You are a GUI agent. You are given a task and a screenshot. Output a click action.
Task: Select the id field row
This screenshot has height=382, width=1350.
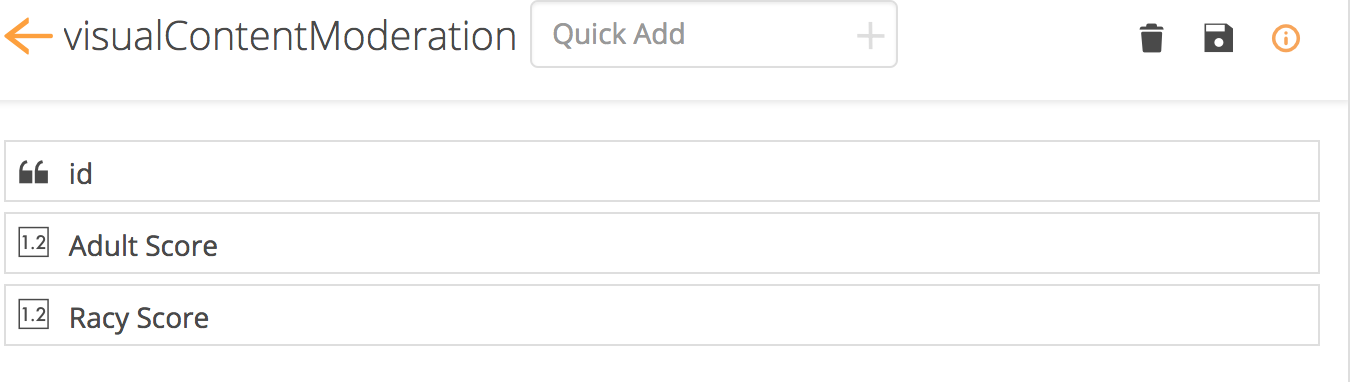click(x=662, y=172)
